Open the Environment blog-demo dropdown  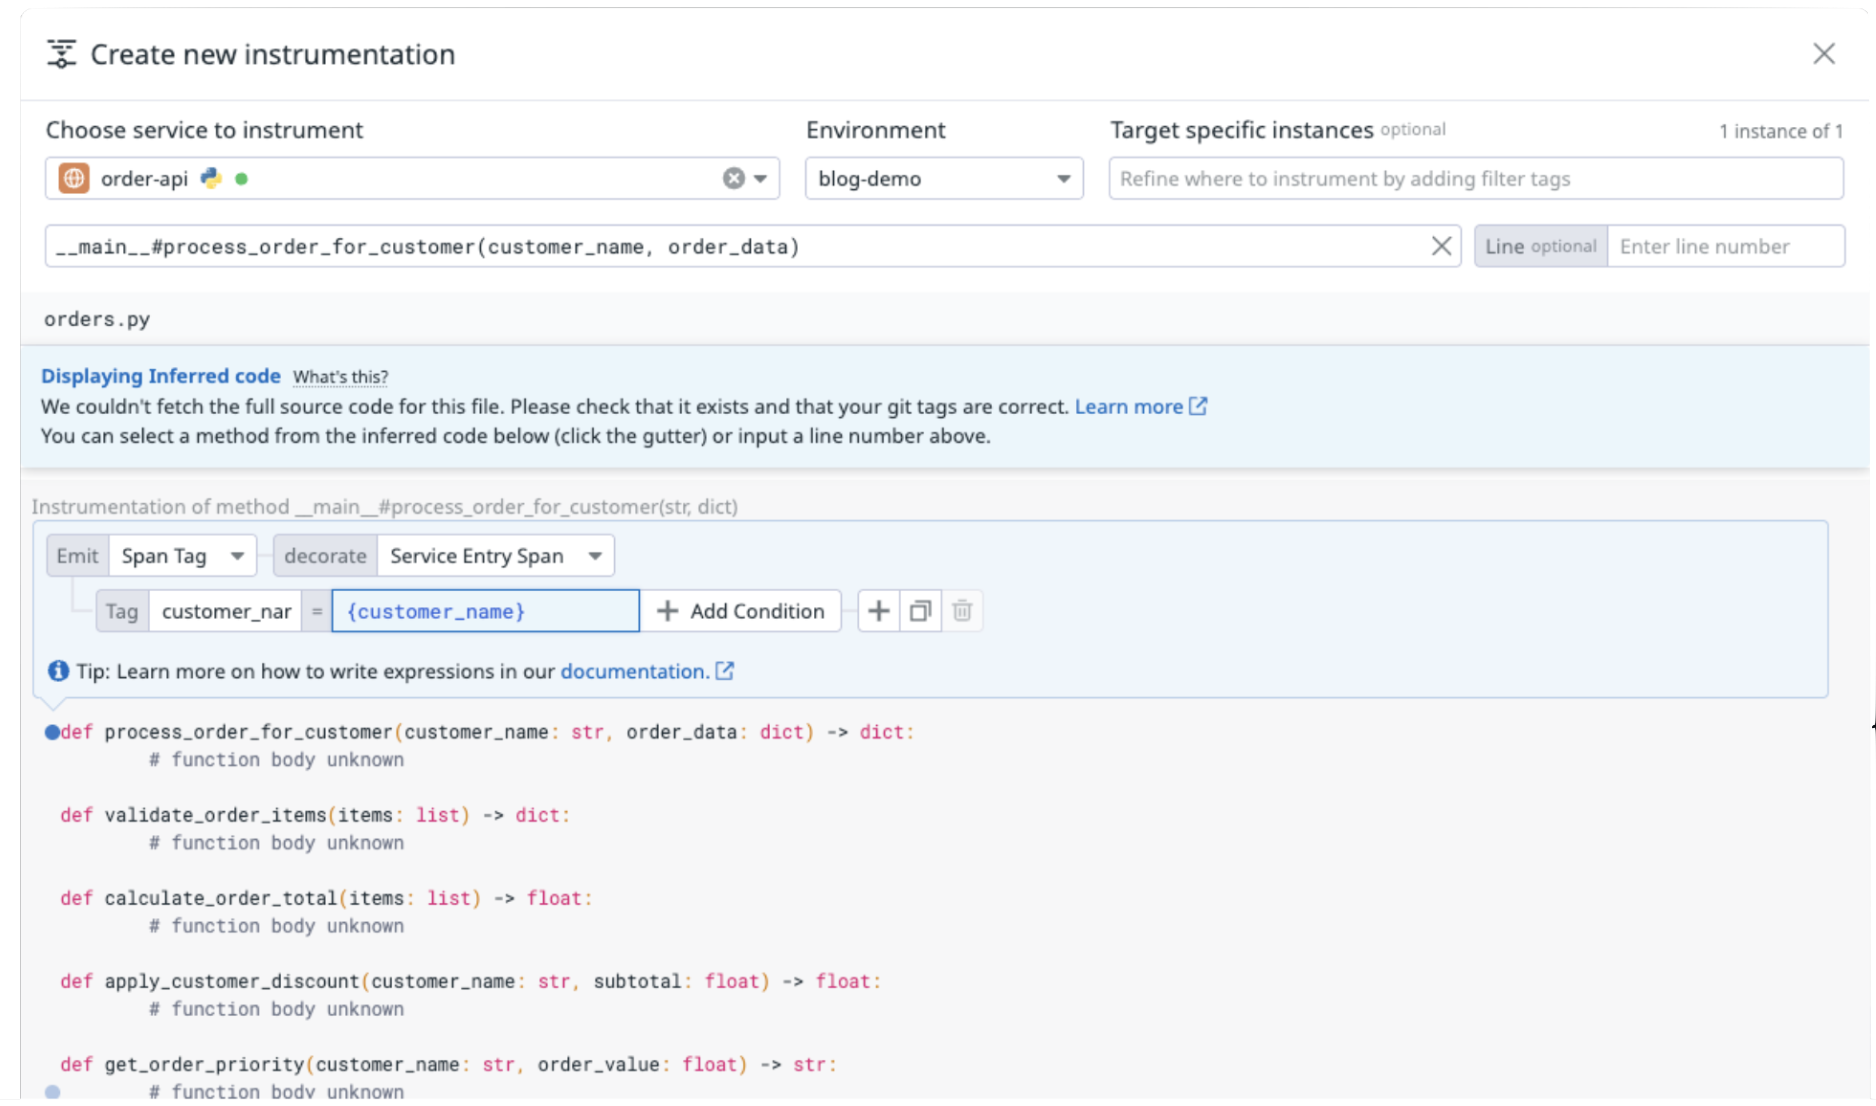point(944,178)
